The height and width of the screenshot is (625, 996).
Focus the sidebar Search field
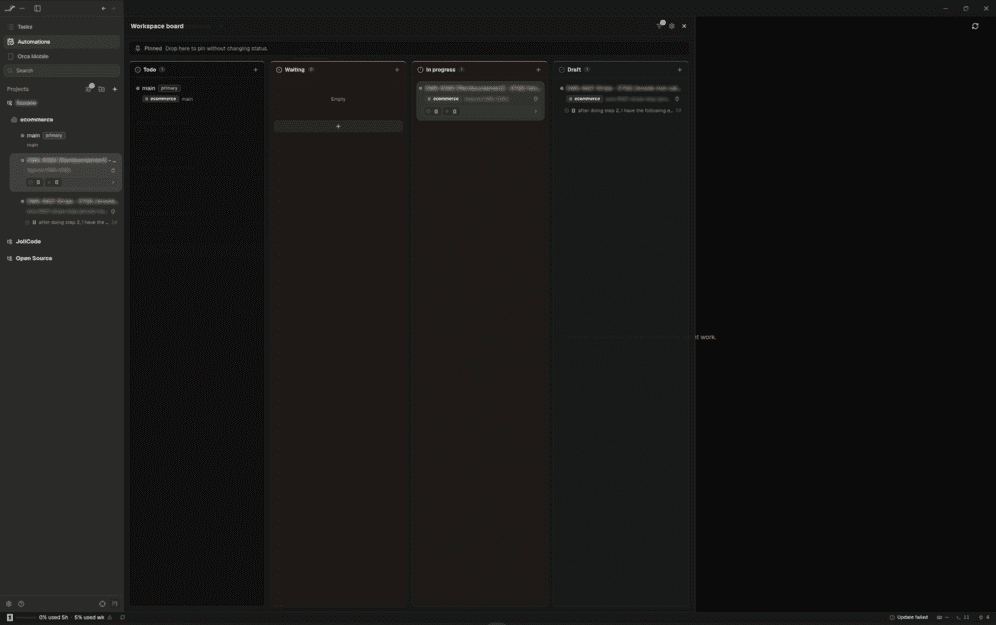click(62, 71)
